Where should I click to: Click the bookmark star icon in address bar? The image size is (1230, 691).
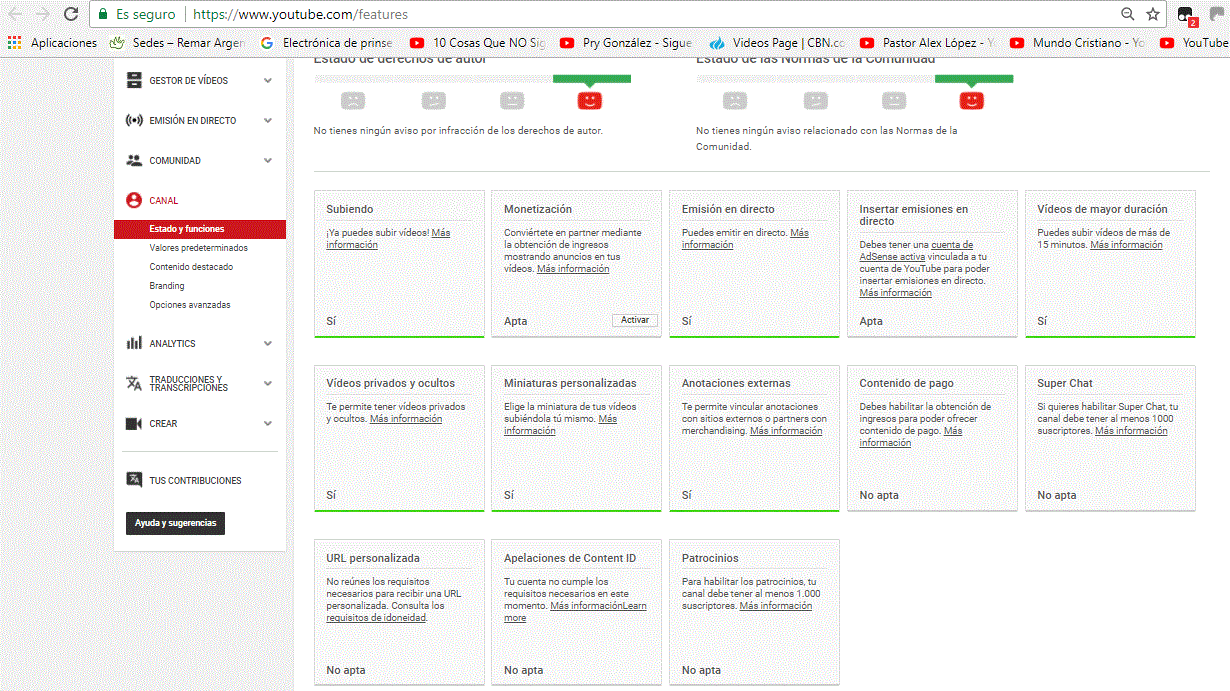[1153, 14]
